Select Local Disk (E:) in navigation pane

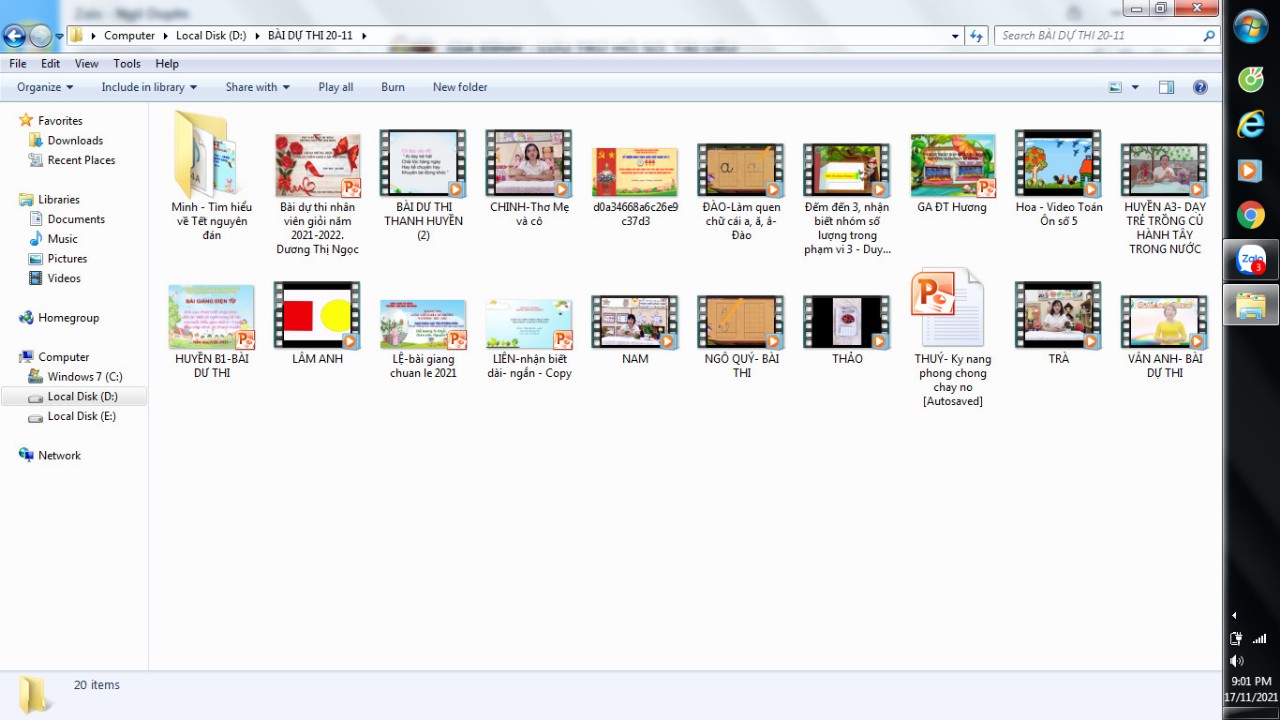pos(81,416)
